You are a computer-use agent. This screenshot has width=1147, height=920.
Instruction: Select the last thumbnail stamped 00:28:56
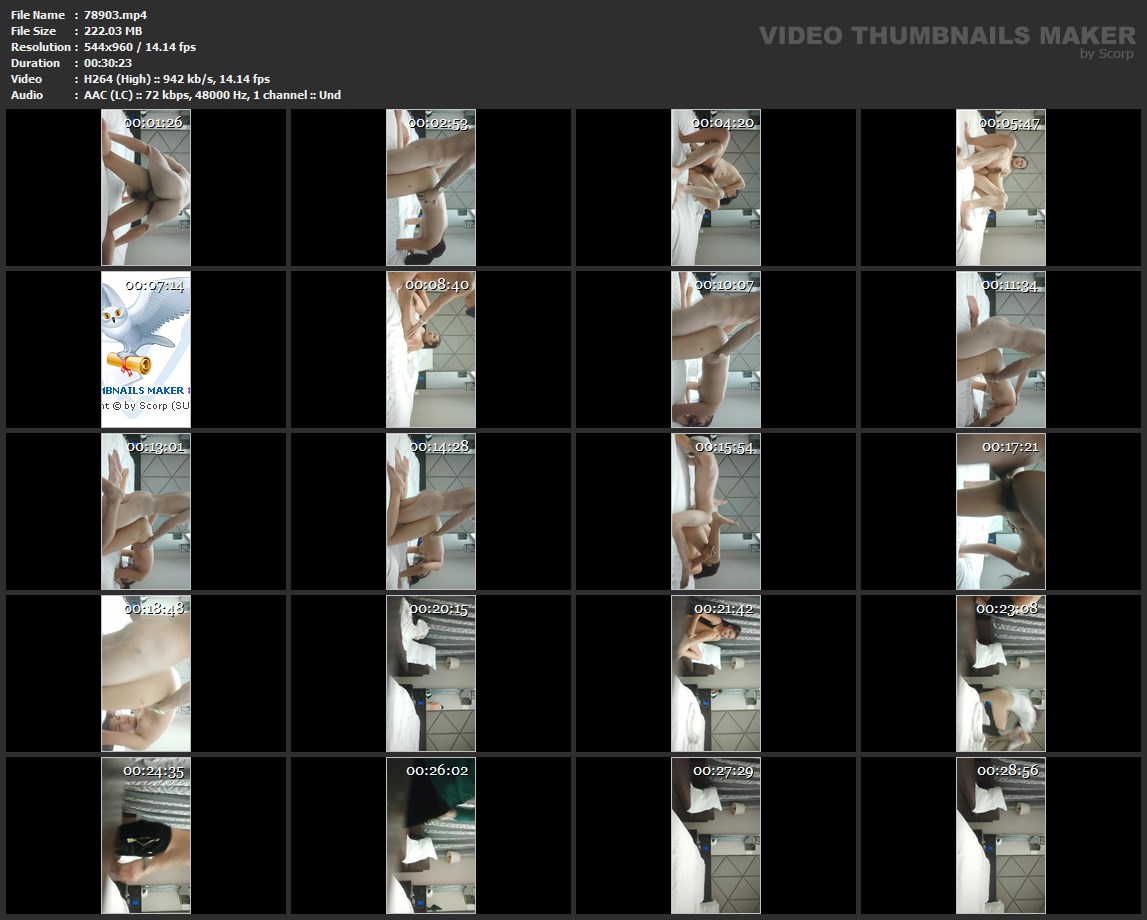(x=1000, y=835)
